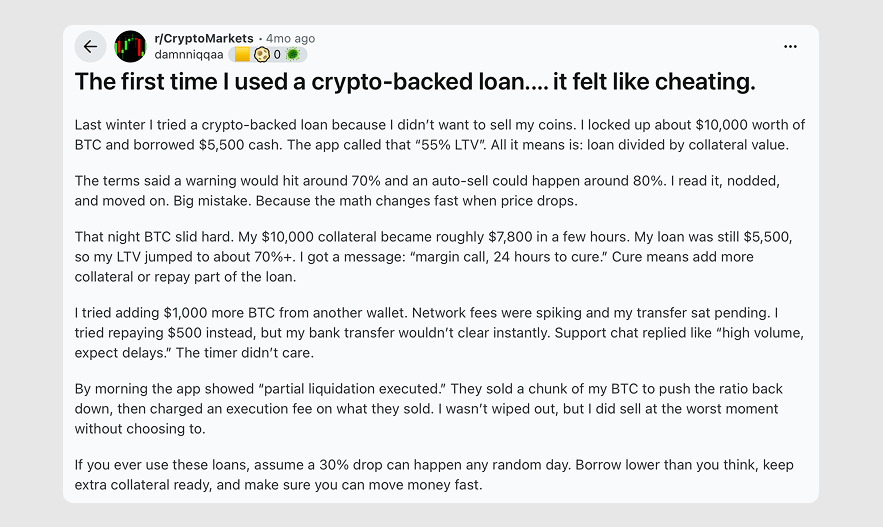Open the three-dot post options menu
The width and height of the screenshot is (883, 527).
click(x=790, y=46)
